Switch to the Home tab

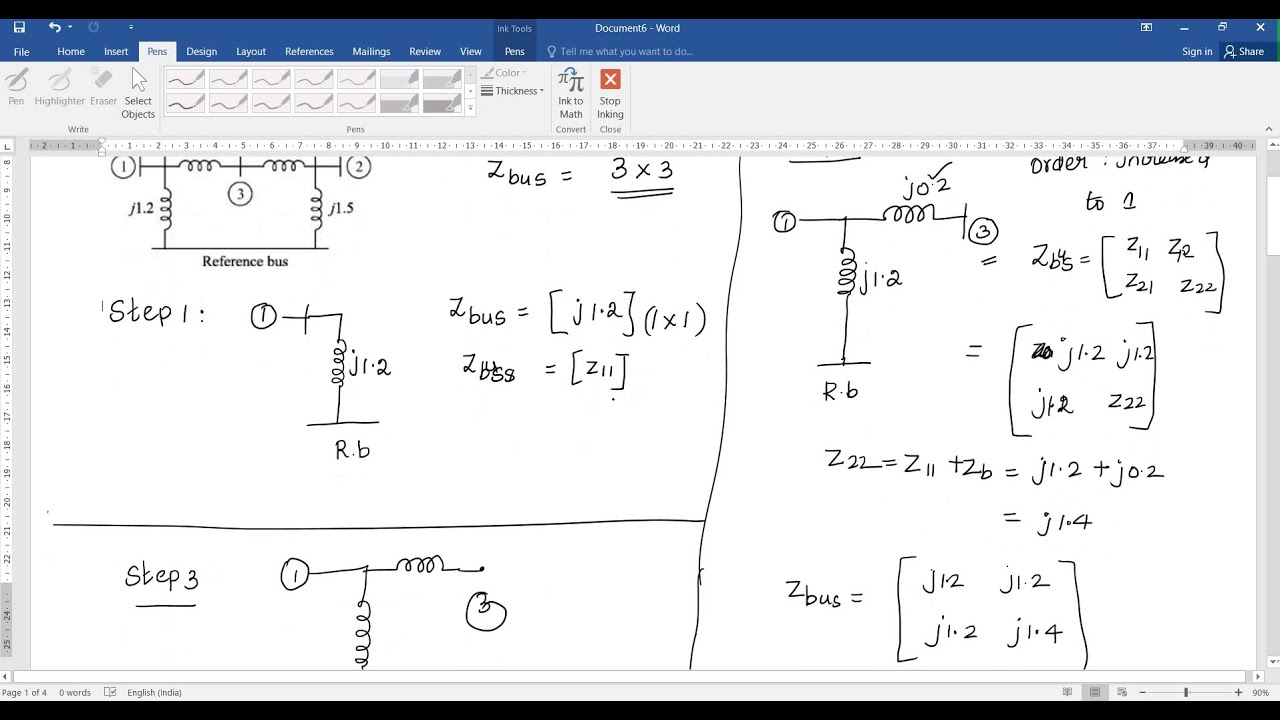[x=71, y=51]
